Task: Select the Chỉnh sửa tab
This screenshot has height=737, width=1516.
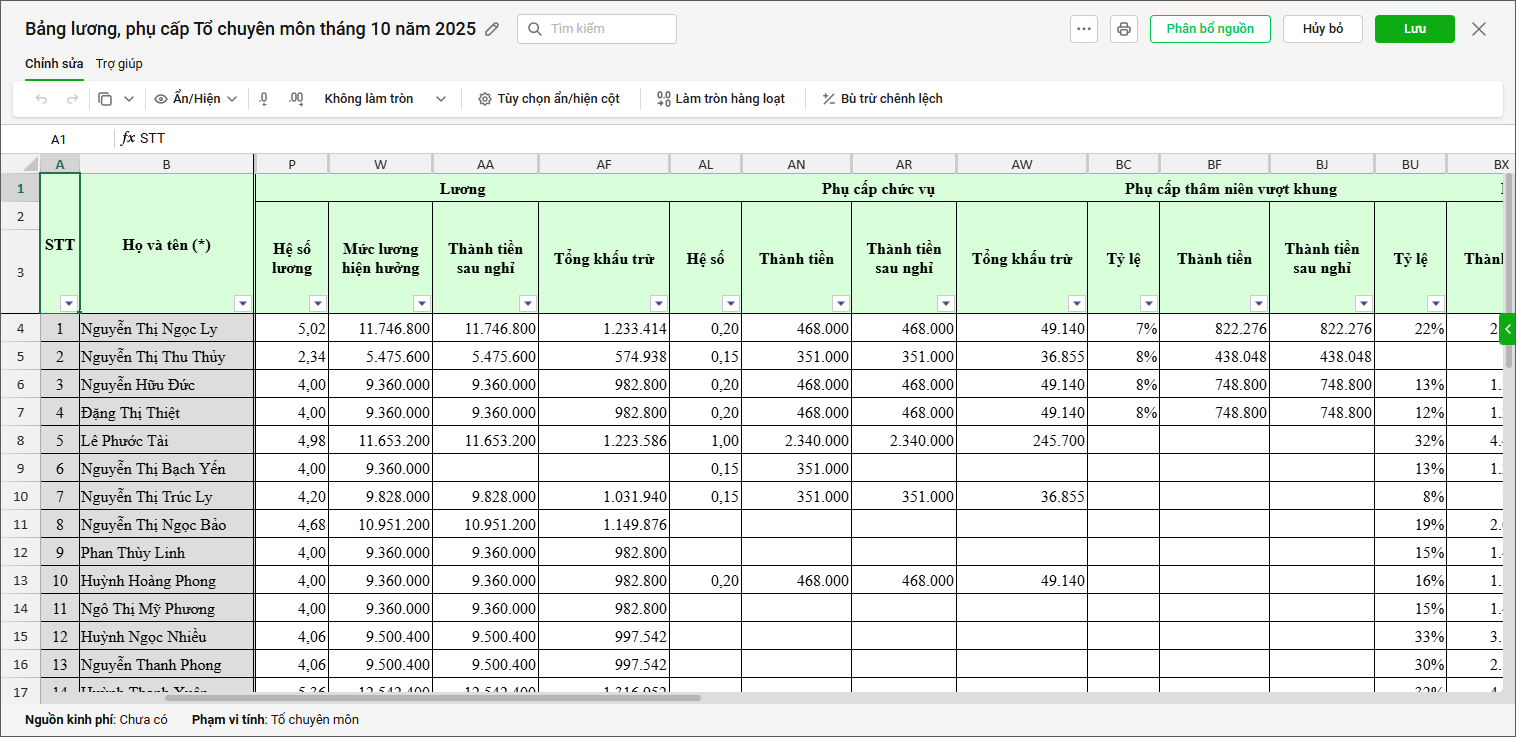Action: pyautogui.click(x=54, y=64)
